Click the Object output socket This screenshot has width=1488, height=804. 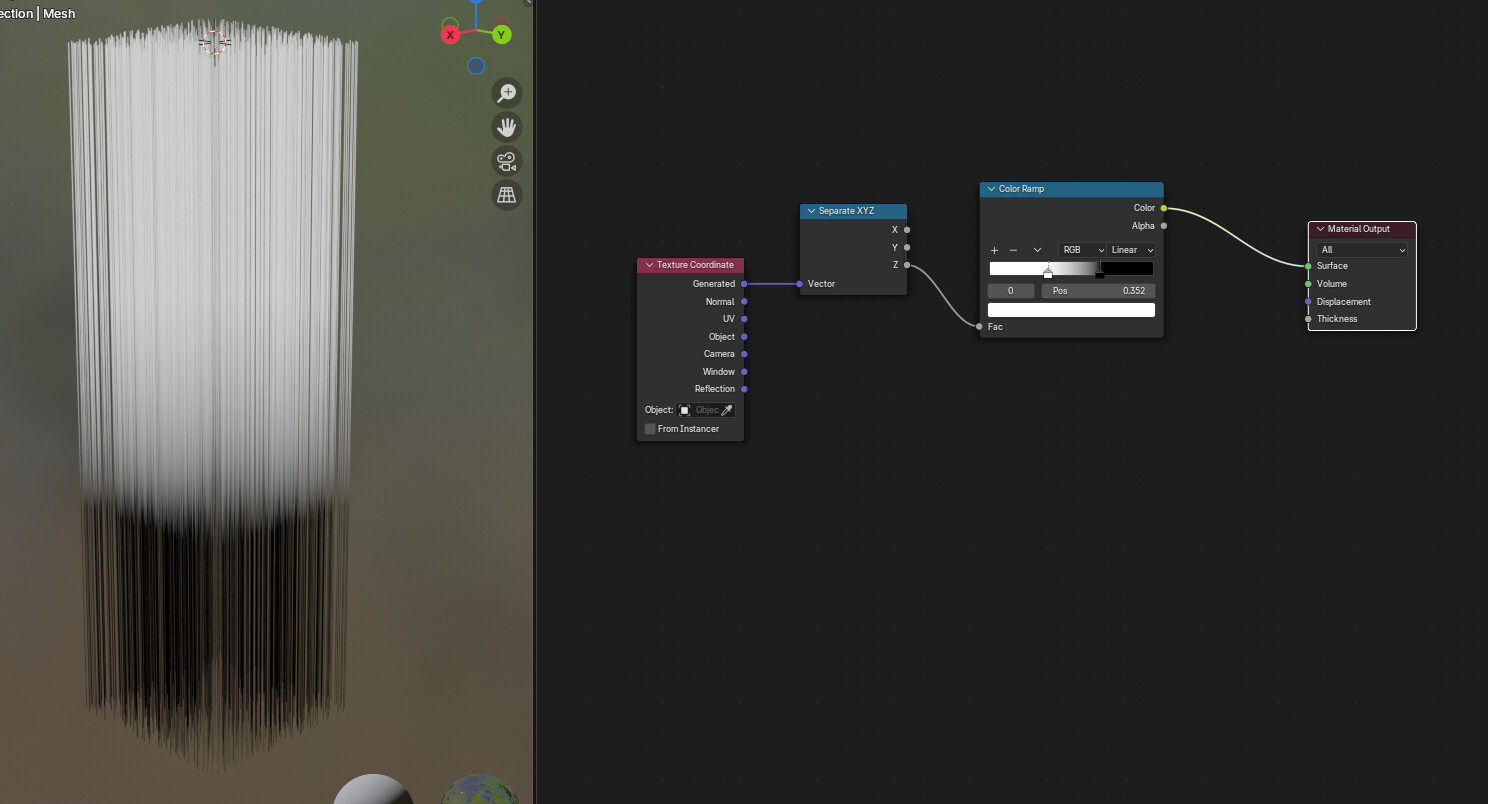pos(744,337)
